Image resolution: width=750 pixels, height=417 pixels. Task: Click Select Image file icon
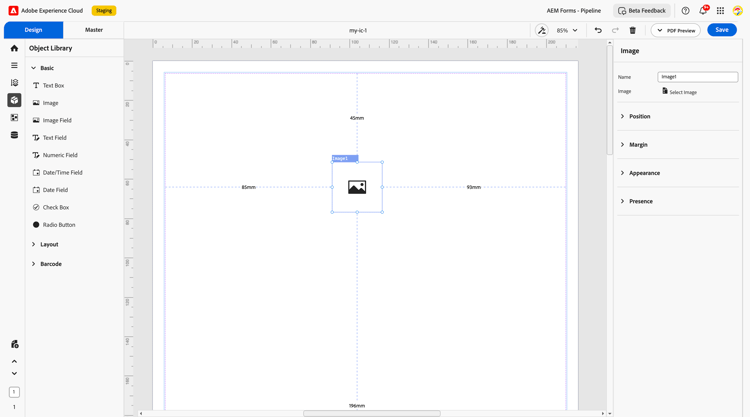pyautogui.click(x=665, y=91)
